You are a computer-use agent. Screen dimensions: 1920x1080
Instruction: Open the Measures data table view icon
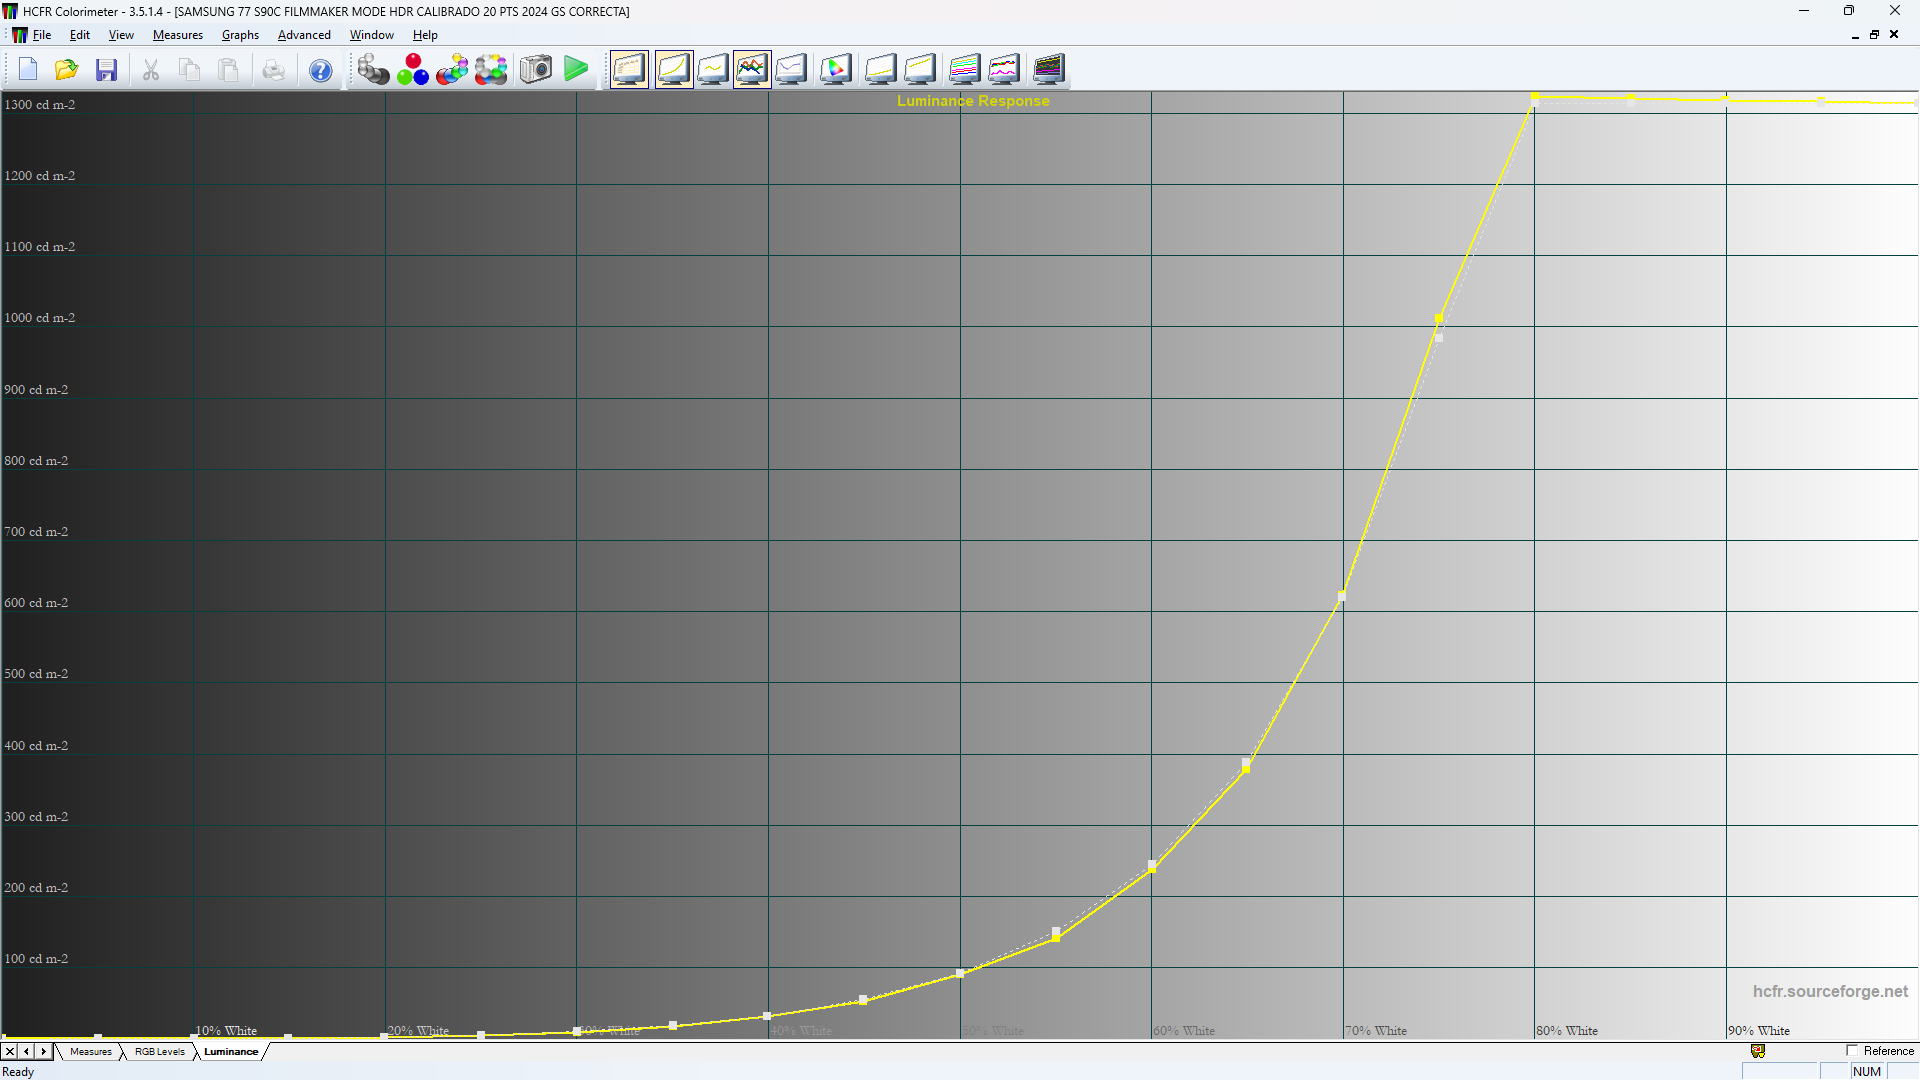pos(629,69)
